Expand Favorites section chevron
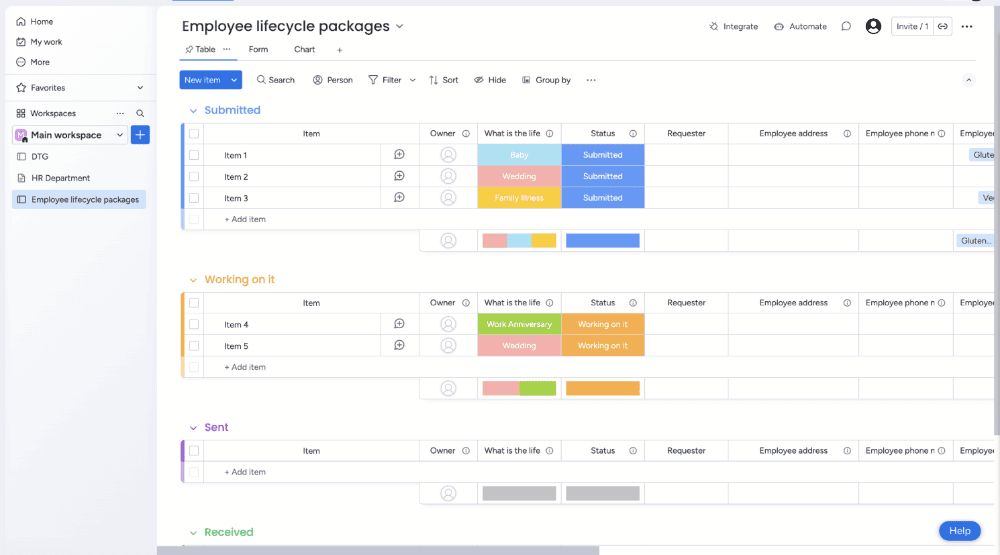 [140, 87]
